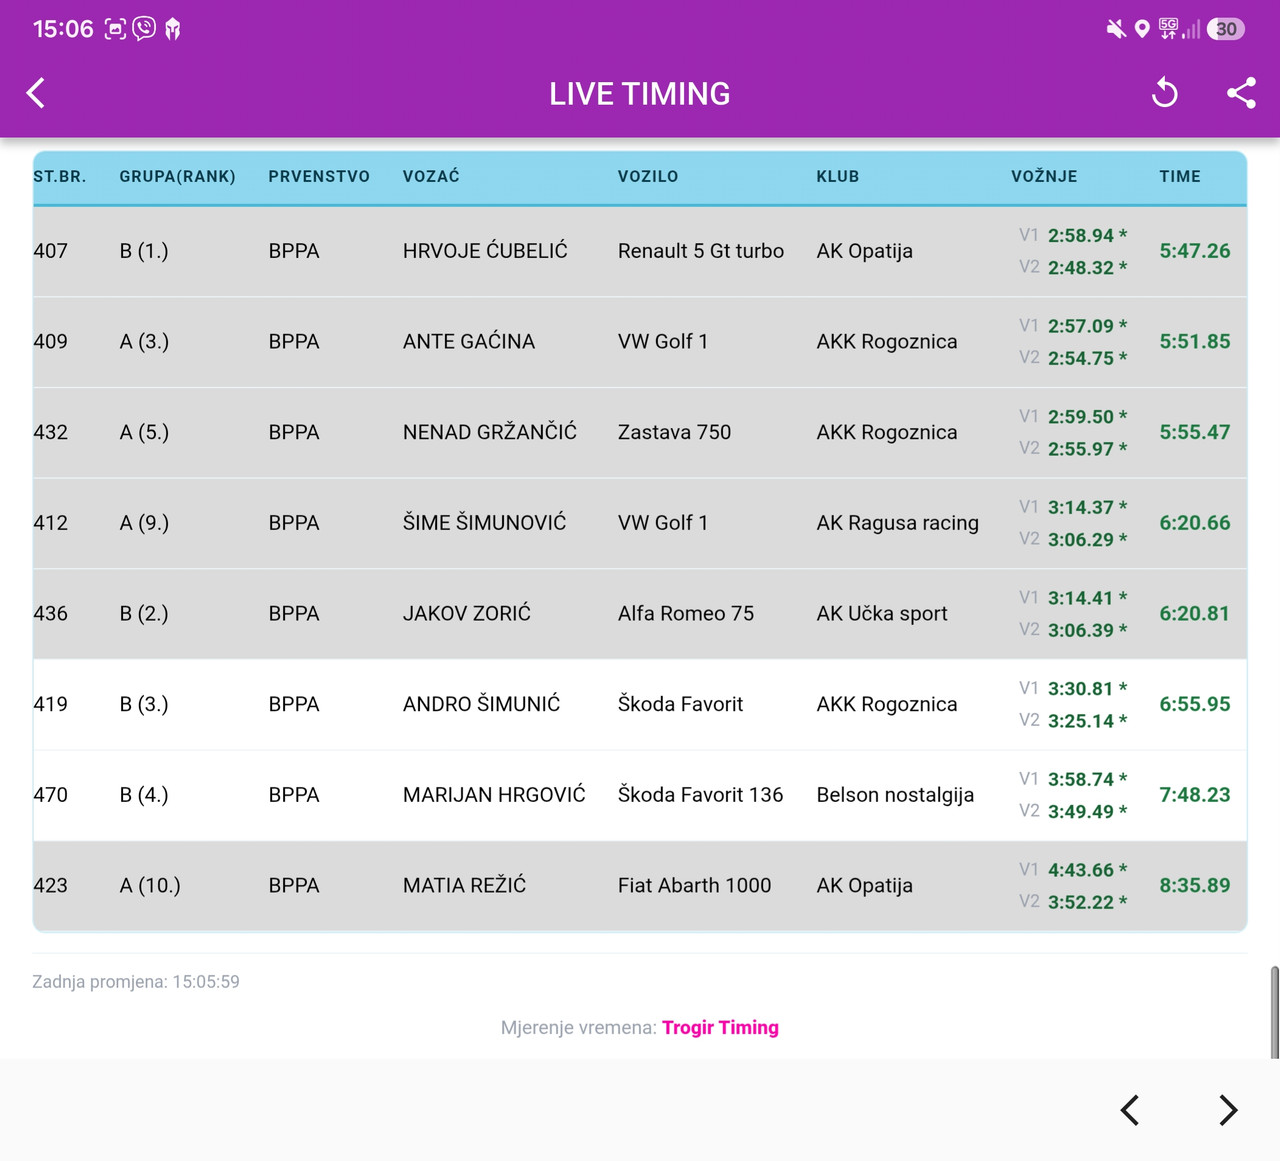Refresh the live timing results
The height and width of the screenshot is (1161, 1280).
tap(1165, 93)
